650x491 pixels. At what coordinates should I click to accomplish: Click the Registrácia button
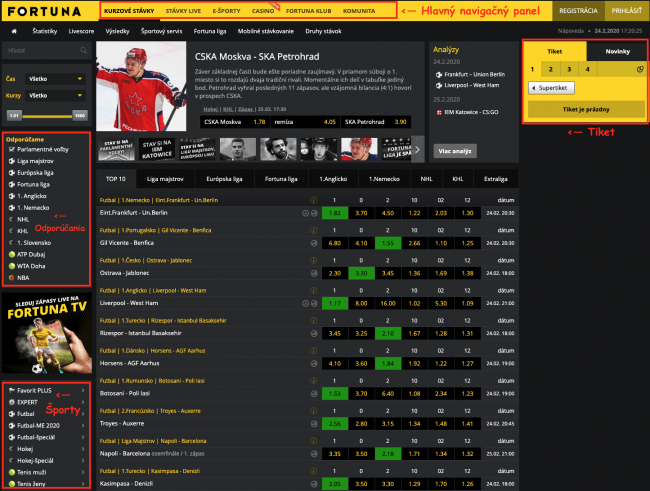pyautogui.click(x=578, y=11)
